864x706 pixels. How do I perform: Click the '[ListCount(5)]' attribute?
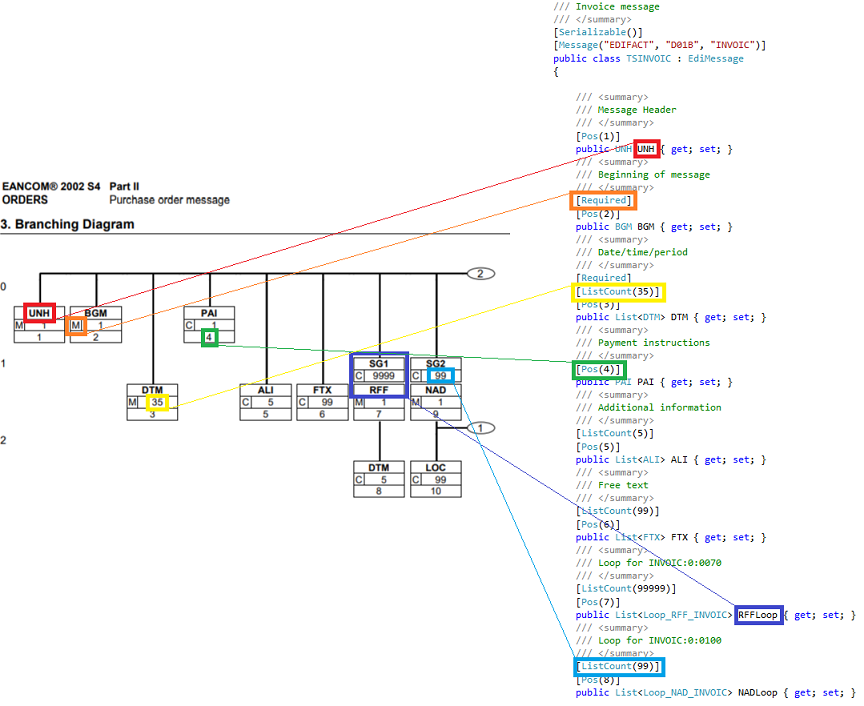(x=615, y=433)
